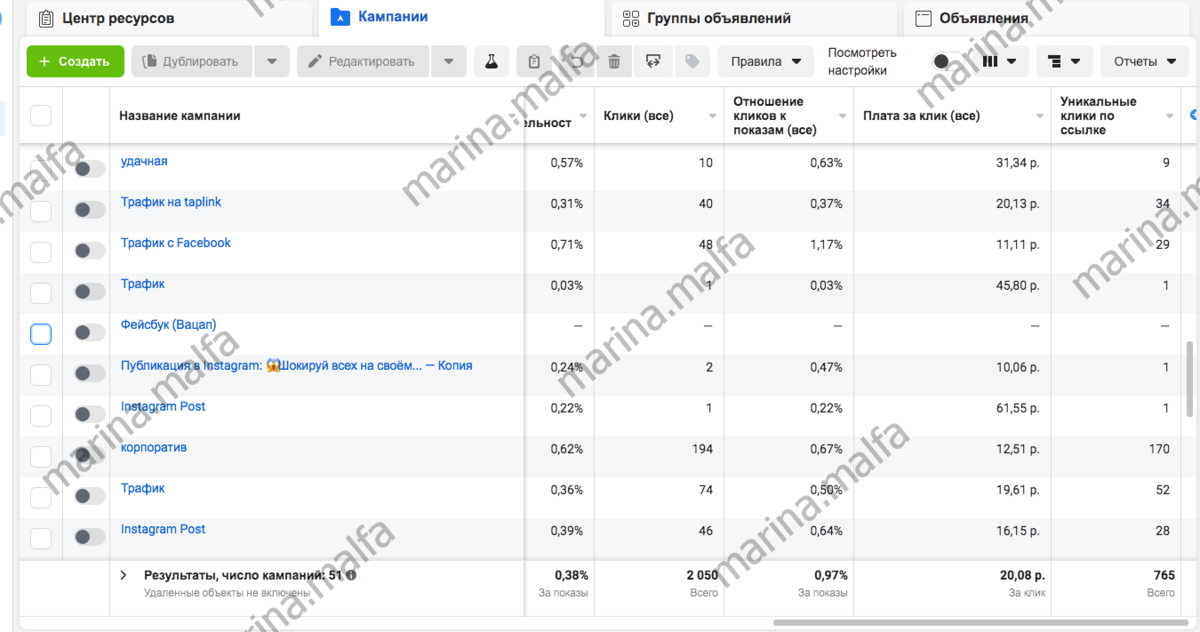Click the vertical scrollbar thumb on the right
This screenshot has height=632, width=1200.
(x=1189, y=380)
